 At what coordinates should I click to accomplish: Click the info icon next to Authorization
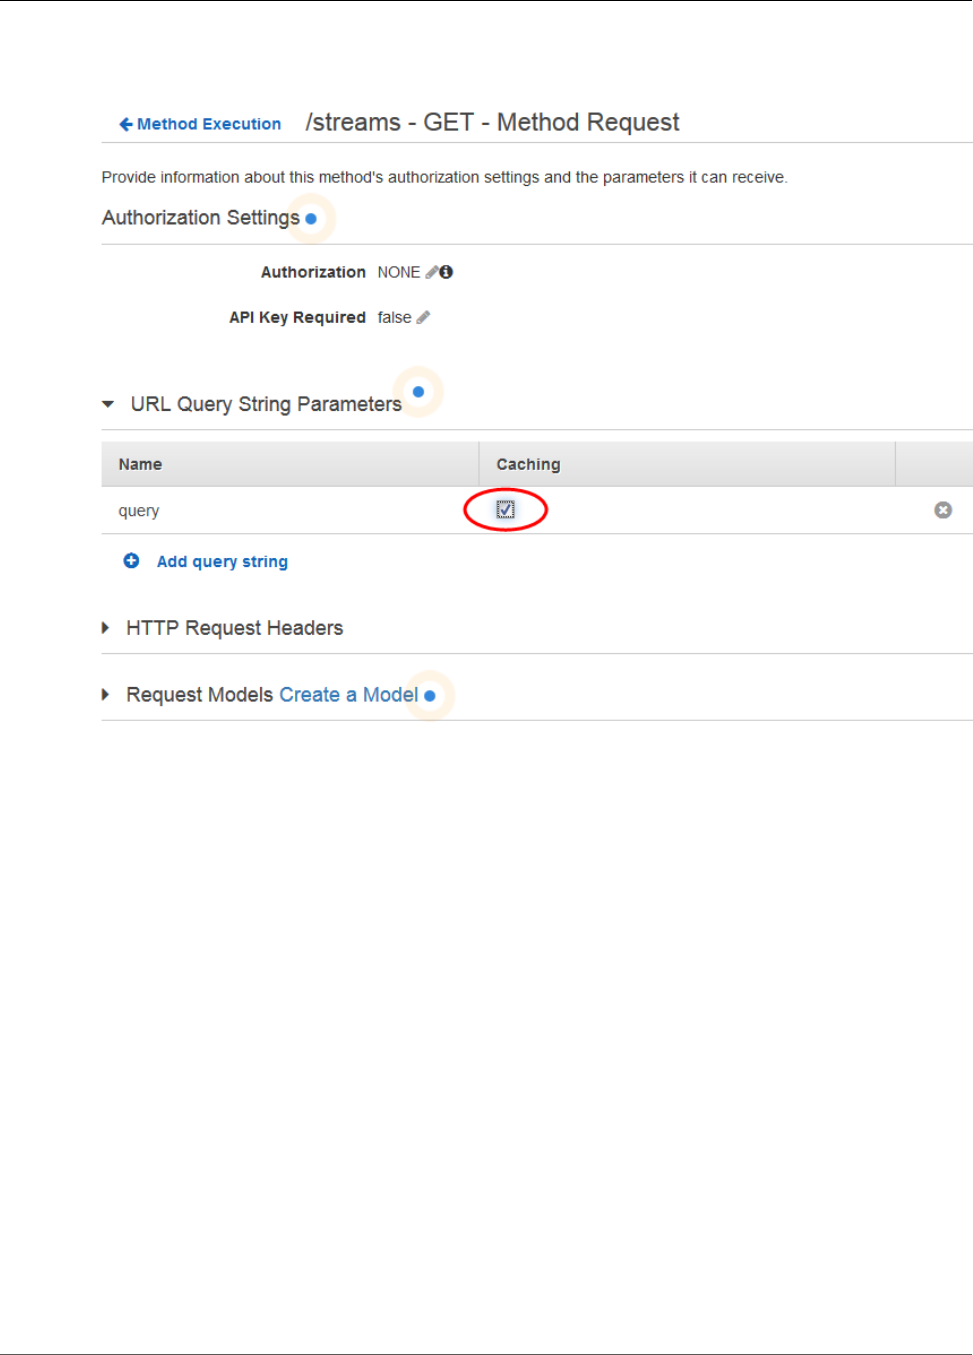tap(446, 272)
